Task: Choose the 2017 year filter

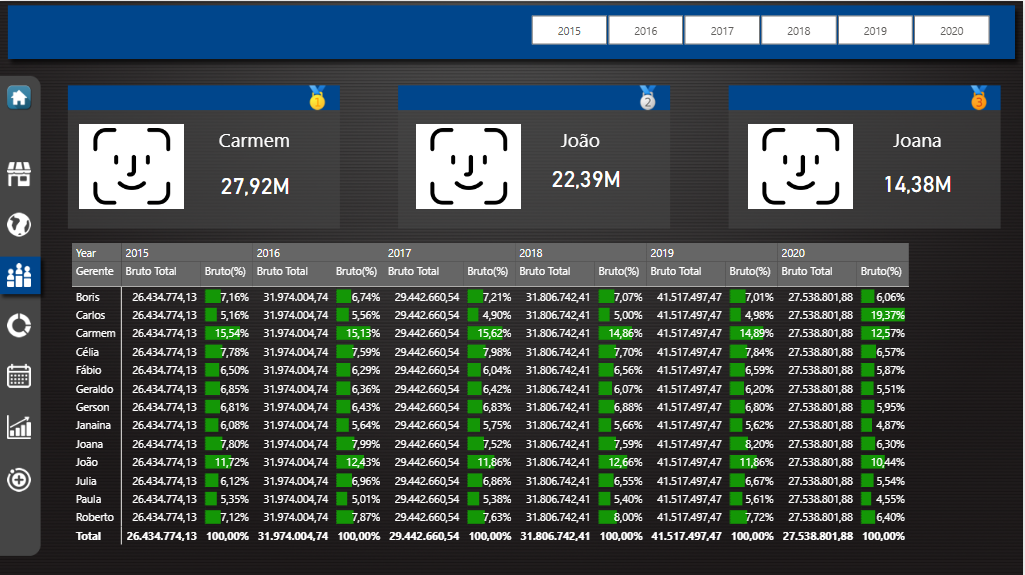Action: click(722, 31)
